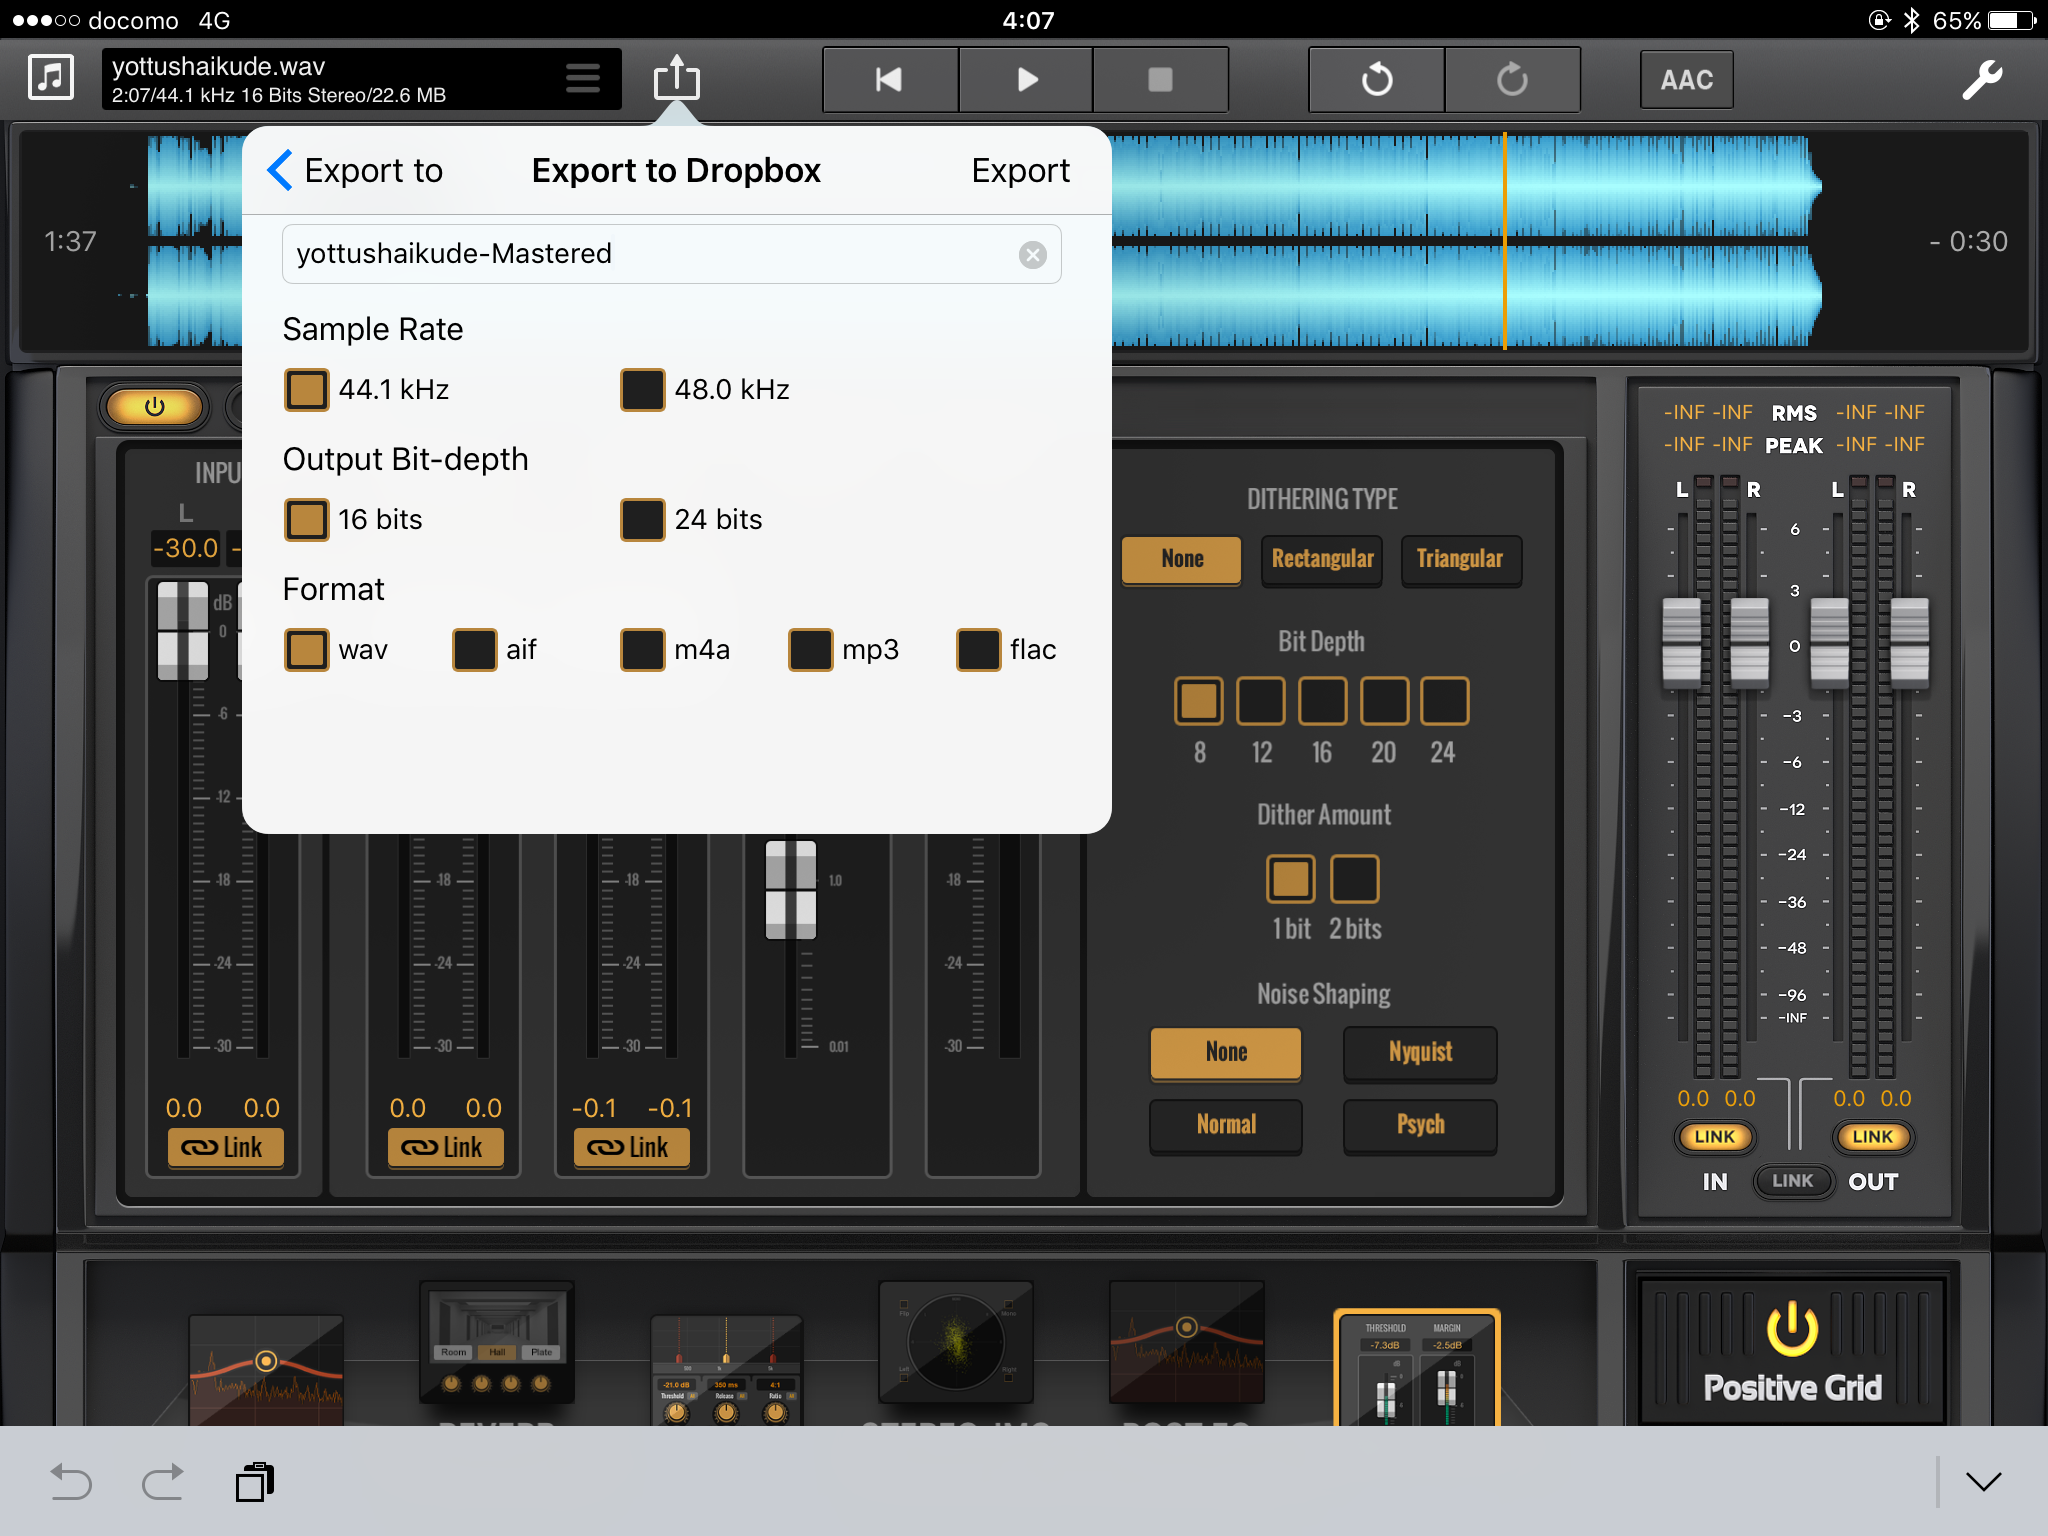The width and height of the screenshot is (2048, 1536).
Task: Tap the OUT meter right fader
Action: tap(1909, 644)
